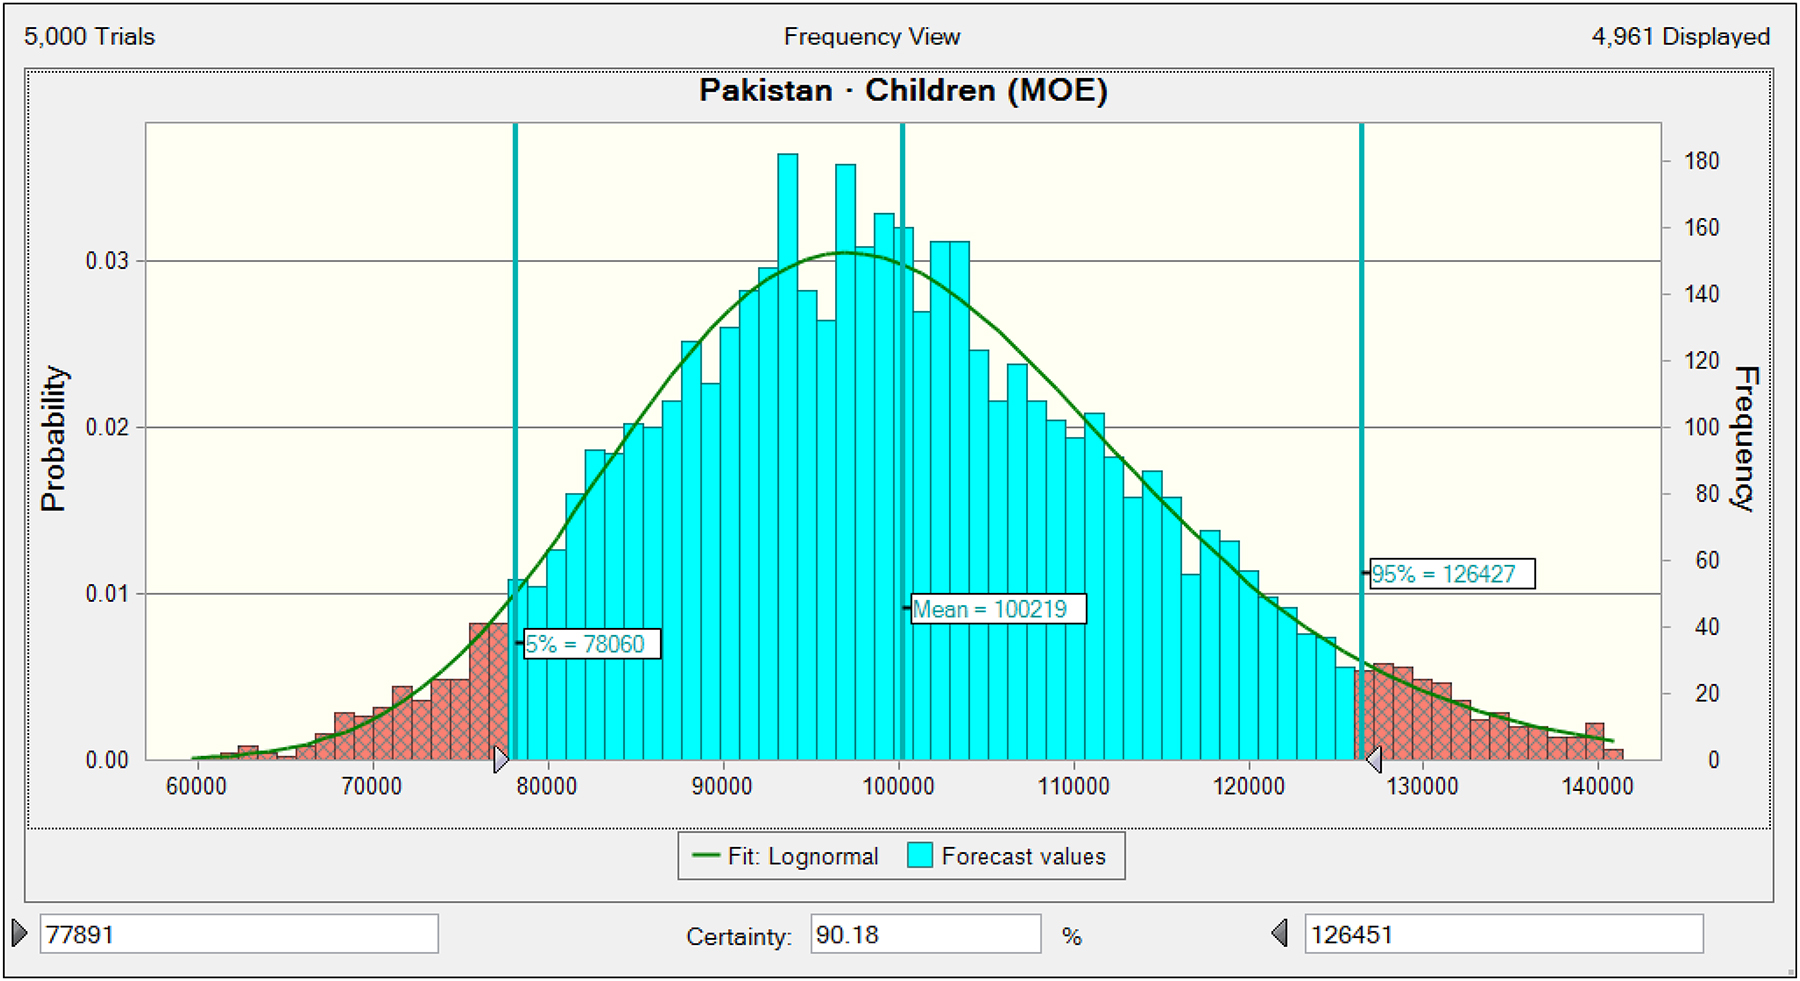This screenshot has width=1800, height=981.
Task: Click the '95% = 126427' marker label
Action: tap(1450, 574)
